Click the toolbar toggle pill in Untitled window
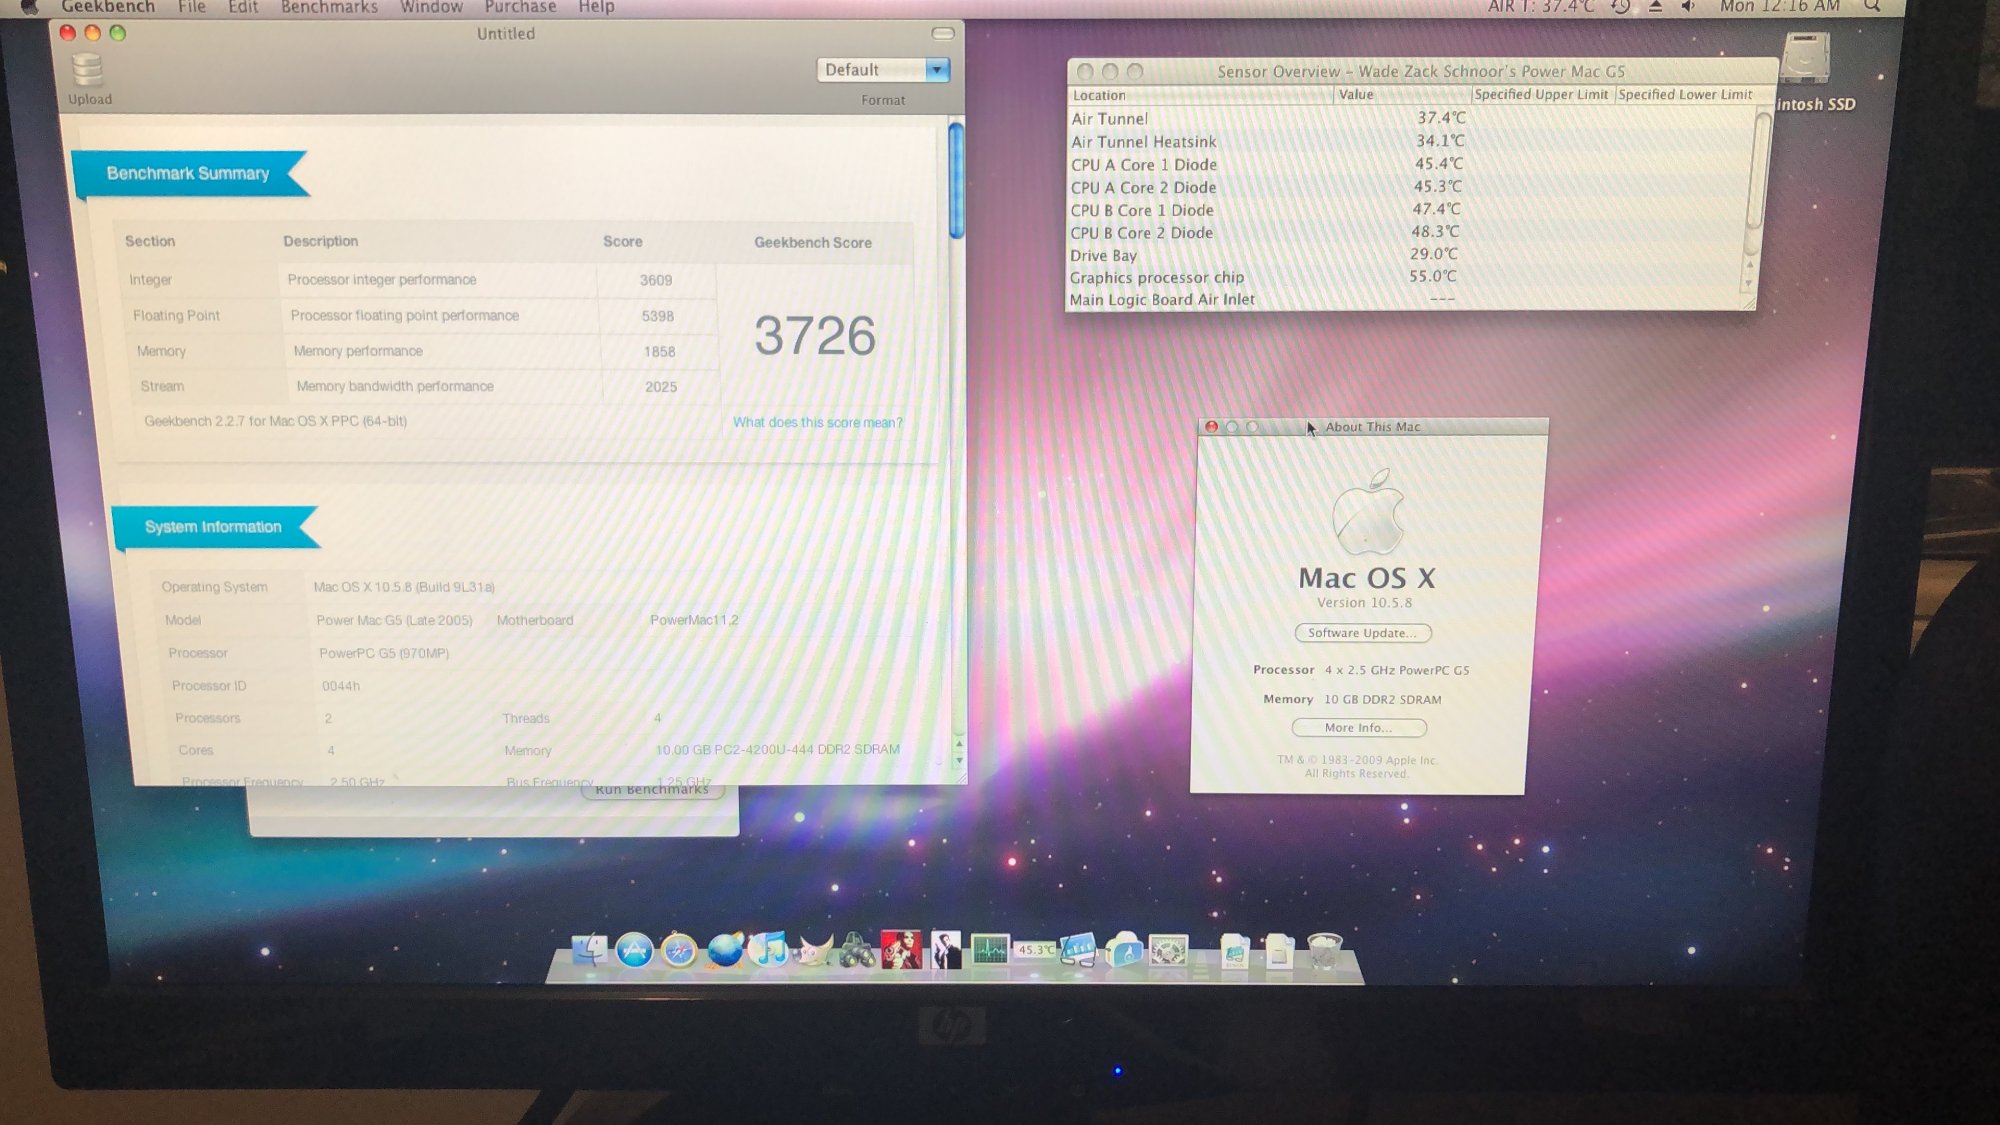Screen dimensions: 2000x1125 (942, 34)
